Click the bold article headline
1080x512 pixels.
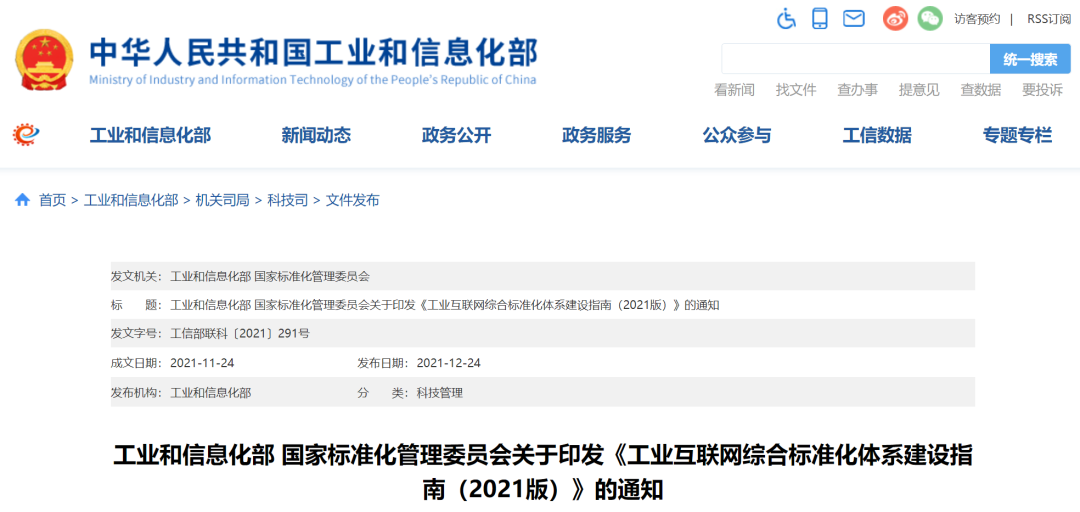(543, 473)
